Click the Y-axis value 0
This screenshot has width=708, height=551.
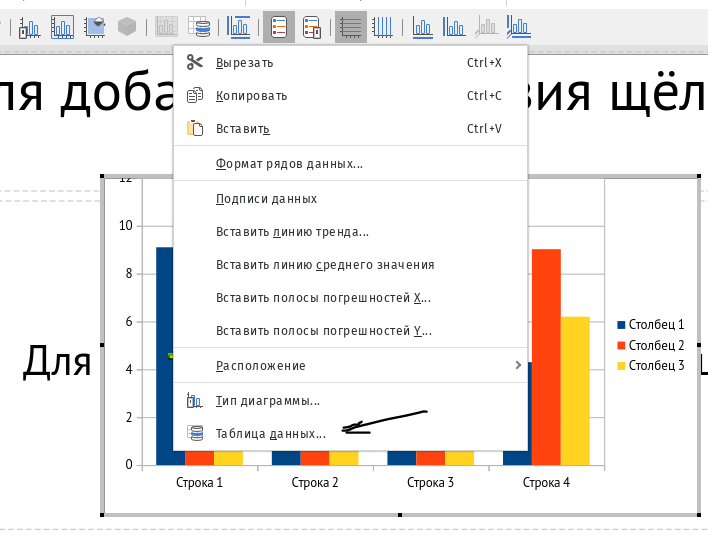click(x=129, y=465)
